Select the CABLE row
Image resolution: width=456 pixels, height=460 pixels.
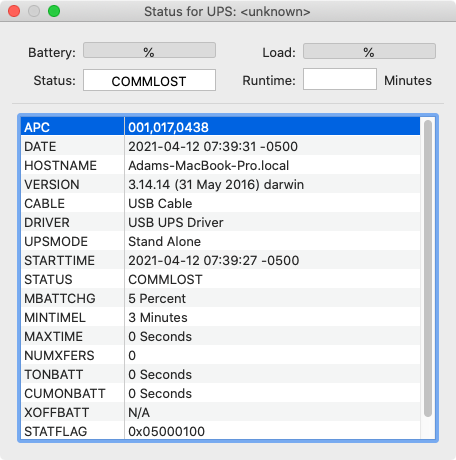pyautogui.click(x=220, y=203)
